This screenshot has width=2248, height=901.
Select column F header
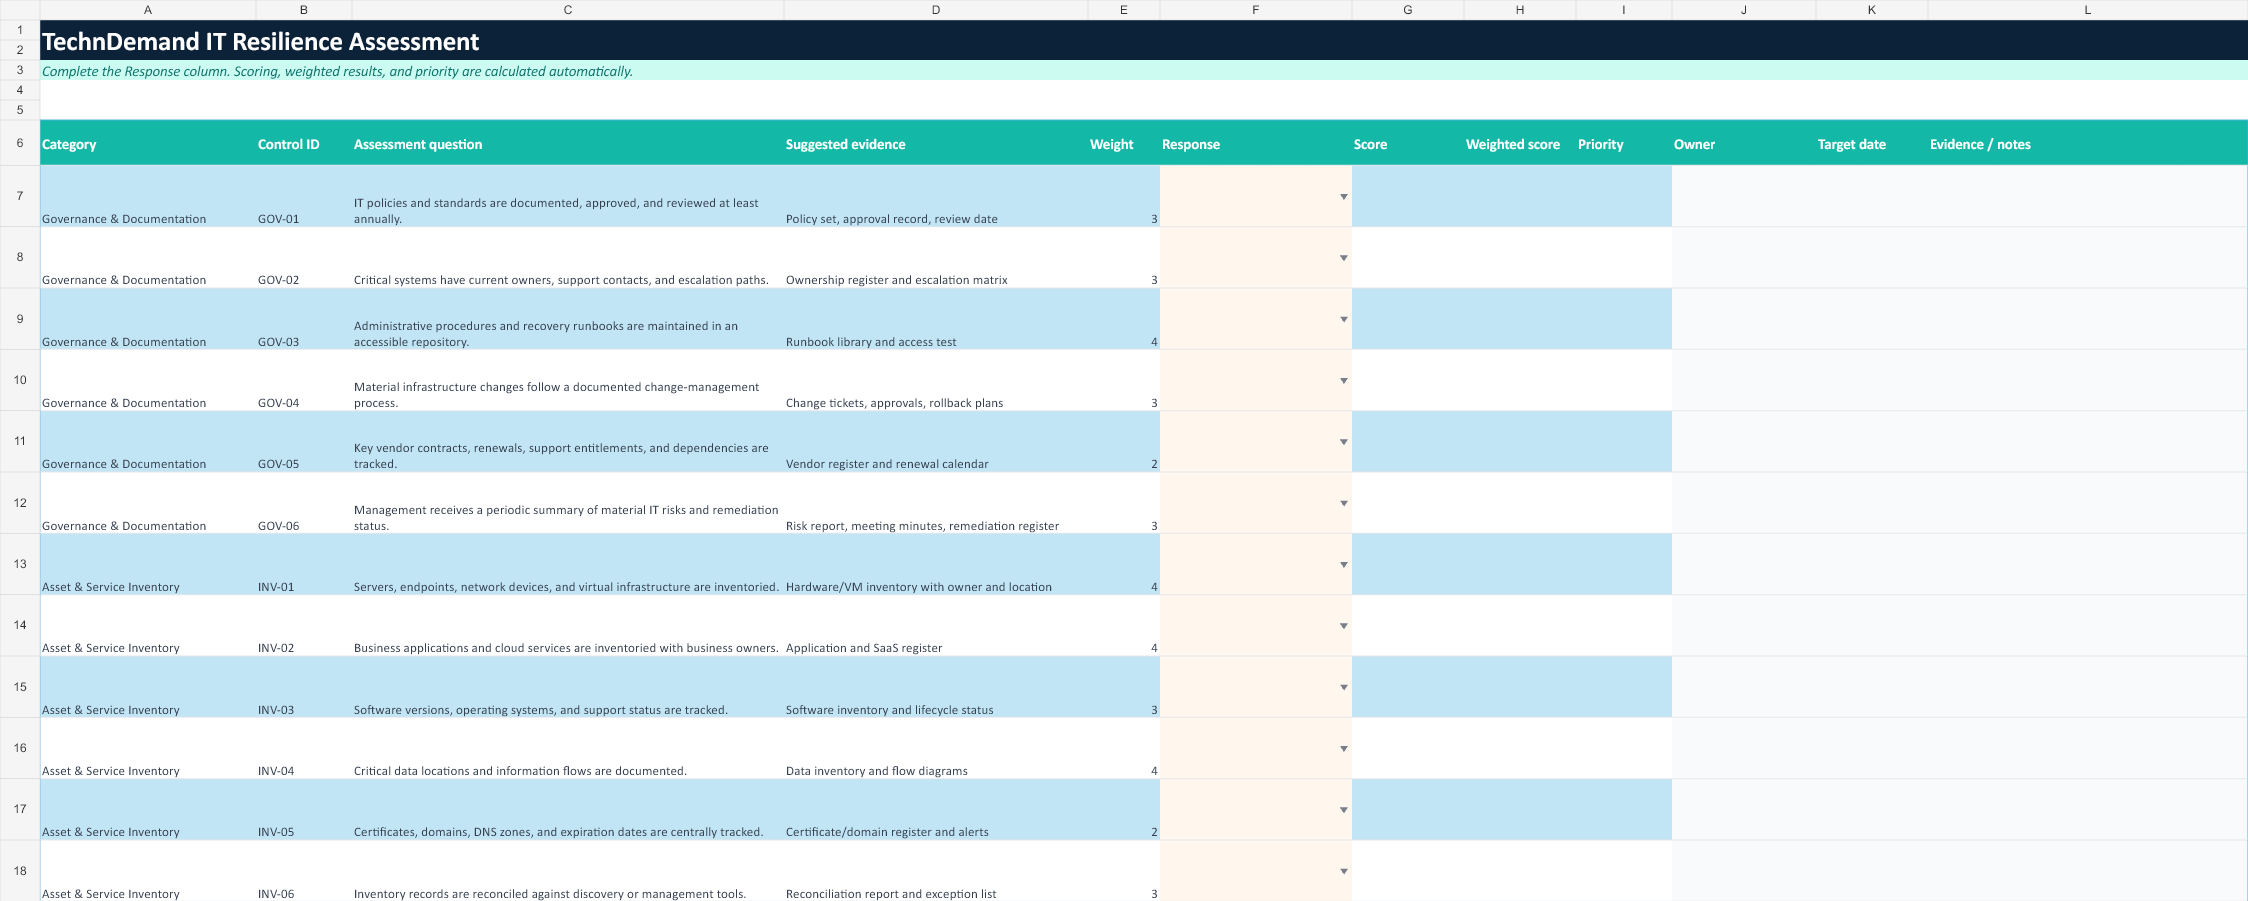1256,10
